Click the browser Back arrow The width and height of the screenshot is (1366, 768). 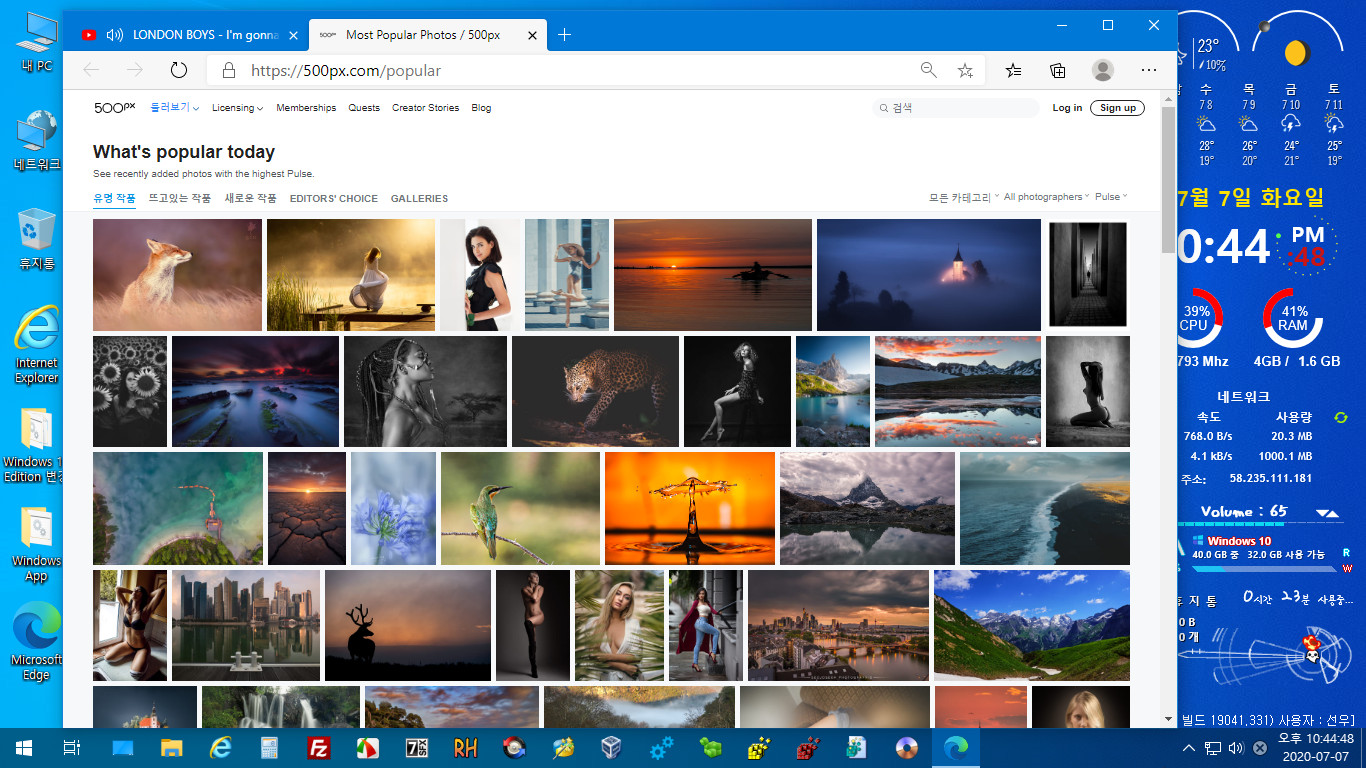(x=91, y=70)
